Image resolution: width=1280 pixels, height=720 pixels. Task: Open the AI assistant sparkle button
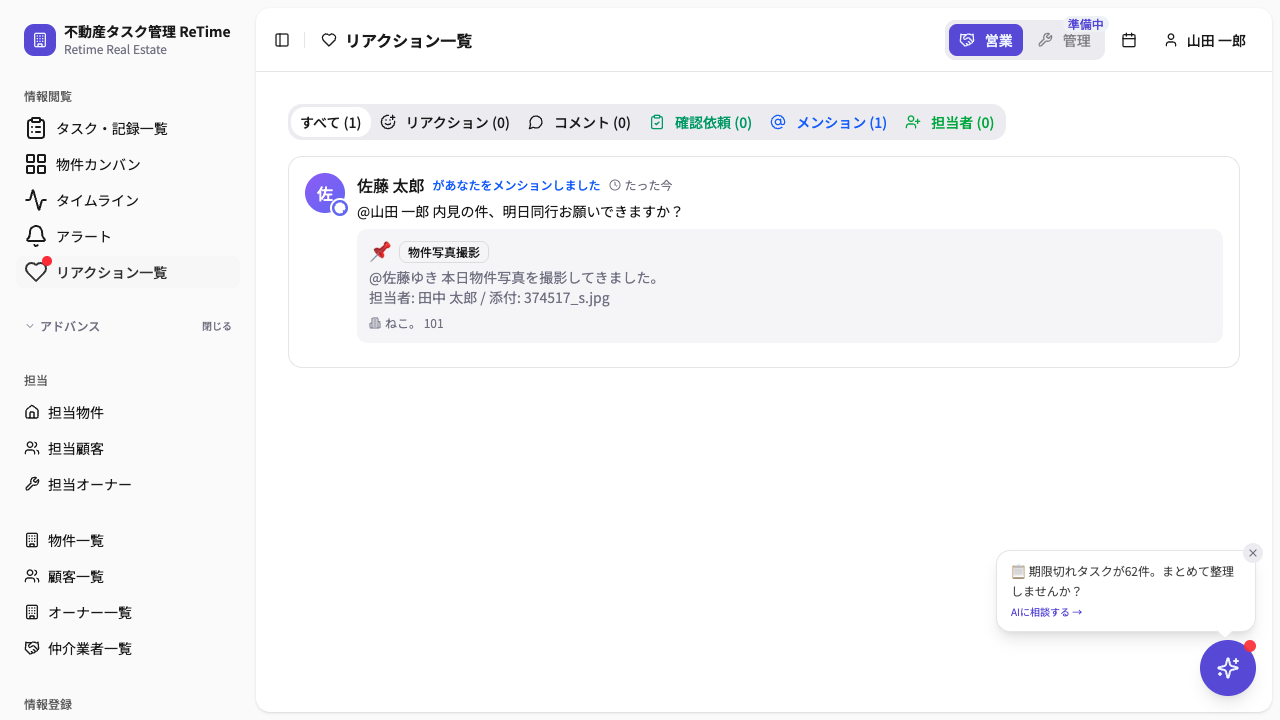1228,668
